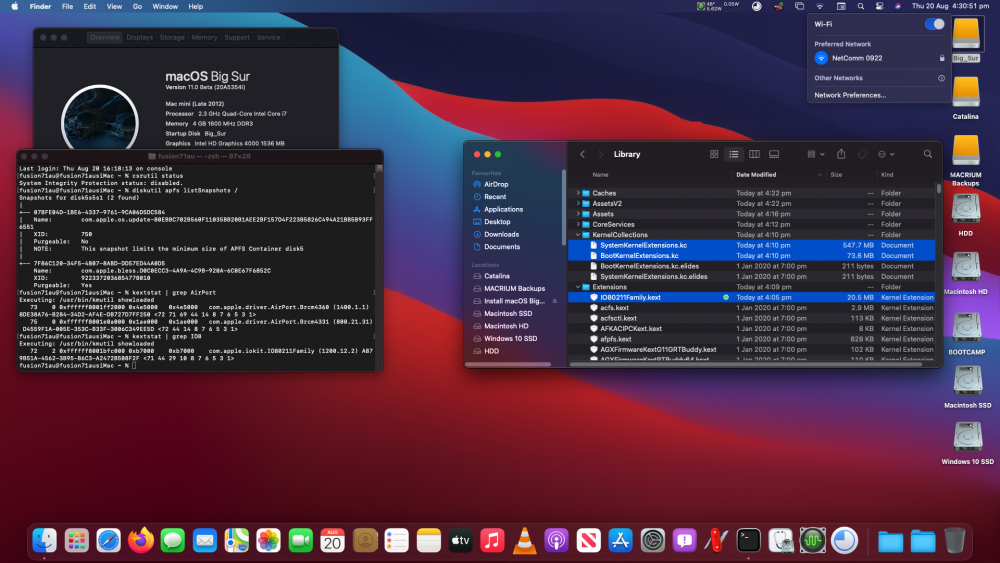Viewport: 1000px width, 563px height.
Task: Open the Window menu
Action: pyautogui.click(x=165, y=6)
